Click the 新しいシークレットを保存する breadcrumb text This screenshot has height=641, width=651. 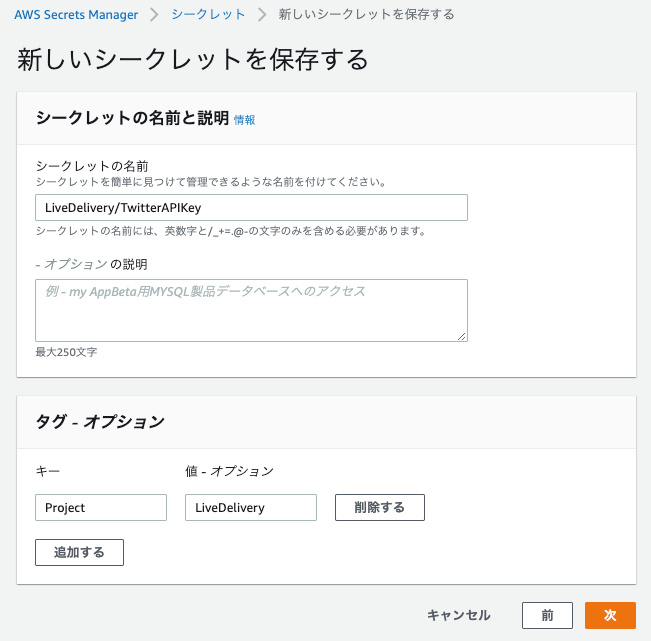click(x=366, y=15)
